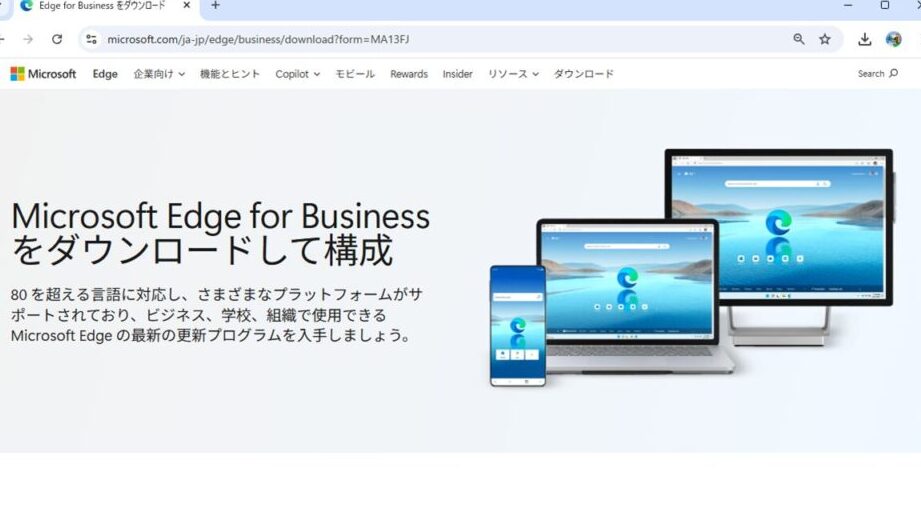
Task: Expand the 企業向け dropdown menu
Action: [159, 74]
